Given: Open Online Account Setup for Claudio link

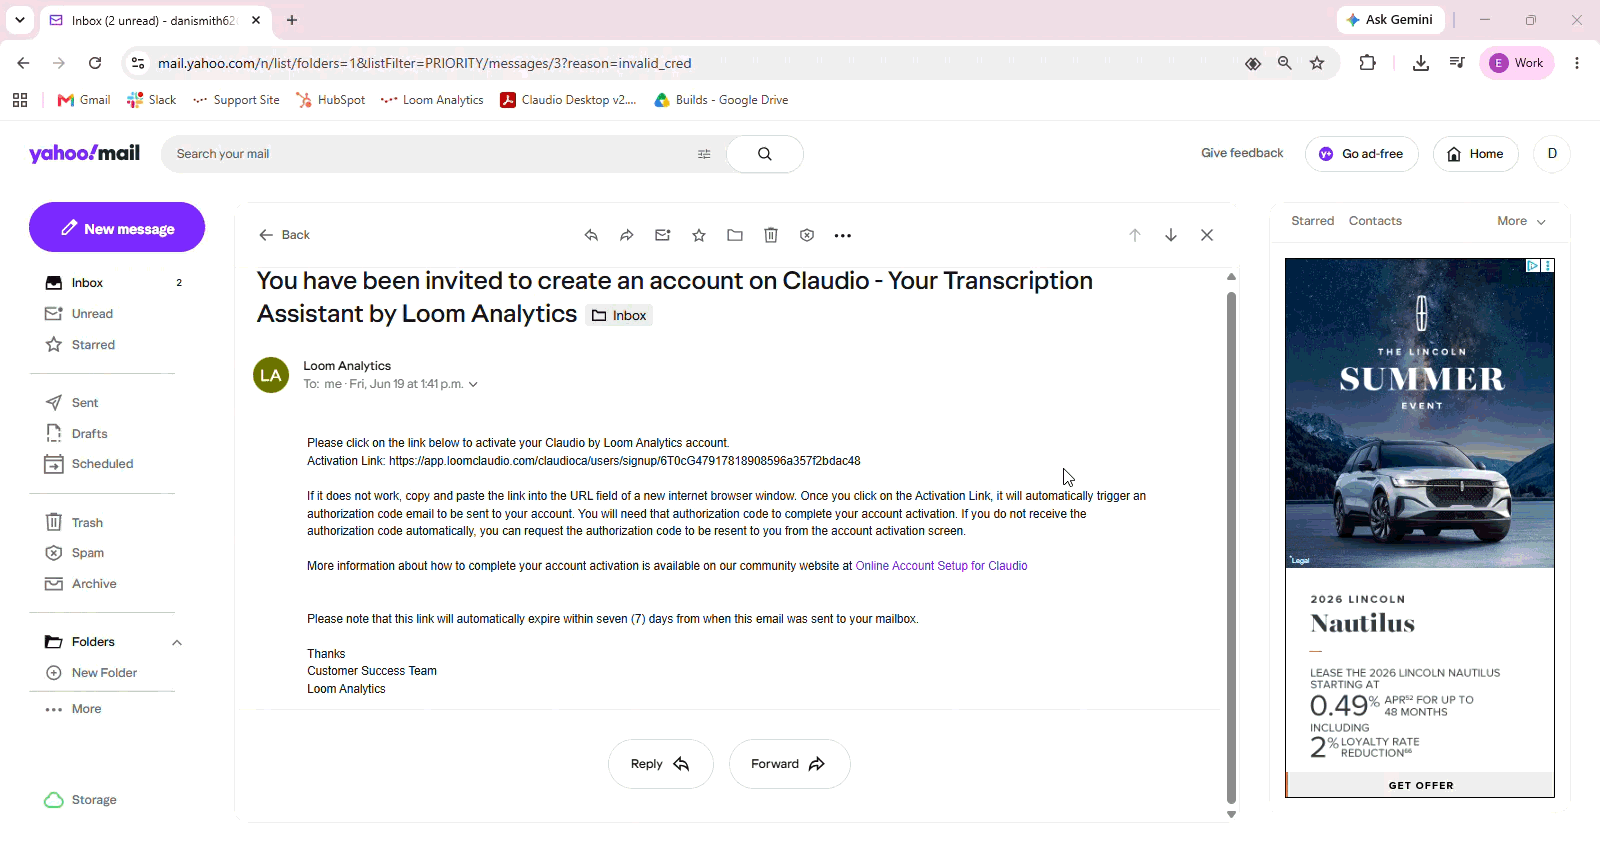Looking at the screenshot, I should coord(941,566).
